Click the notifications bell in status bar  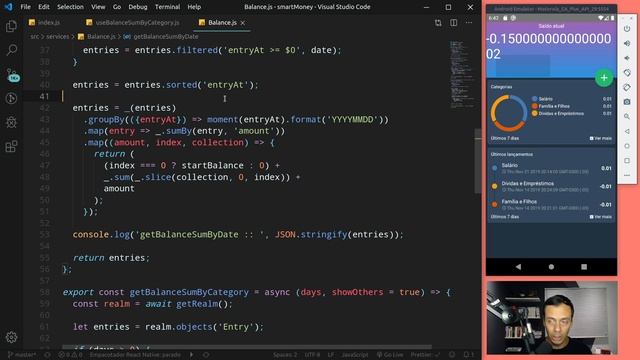(469, 355)
